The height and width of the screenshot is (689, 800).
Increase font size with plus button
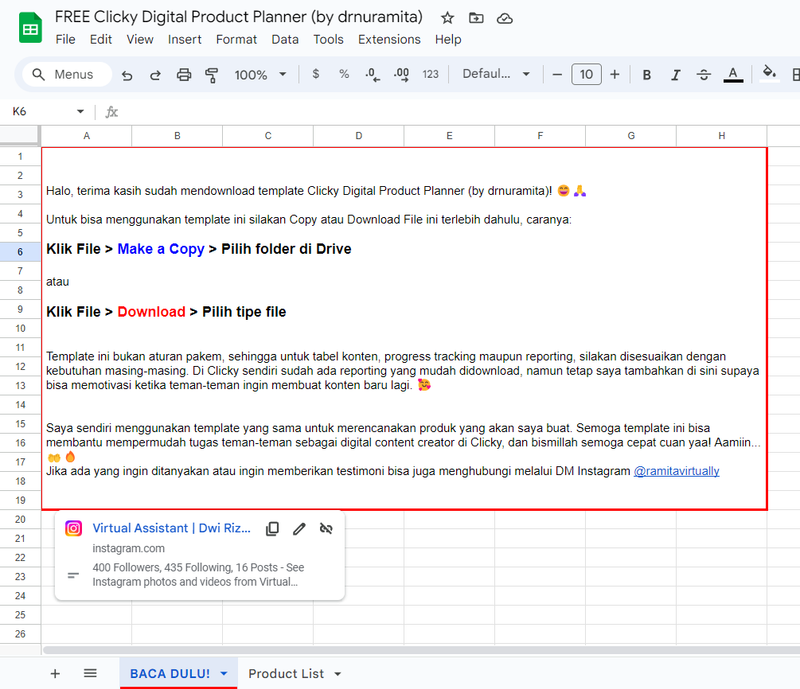coord(615,75)
